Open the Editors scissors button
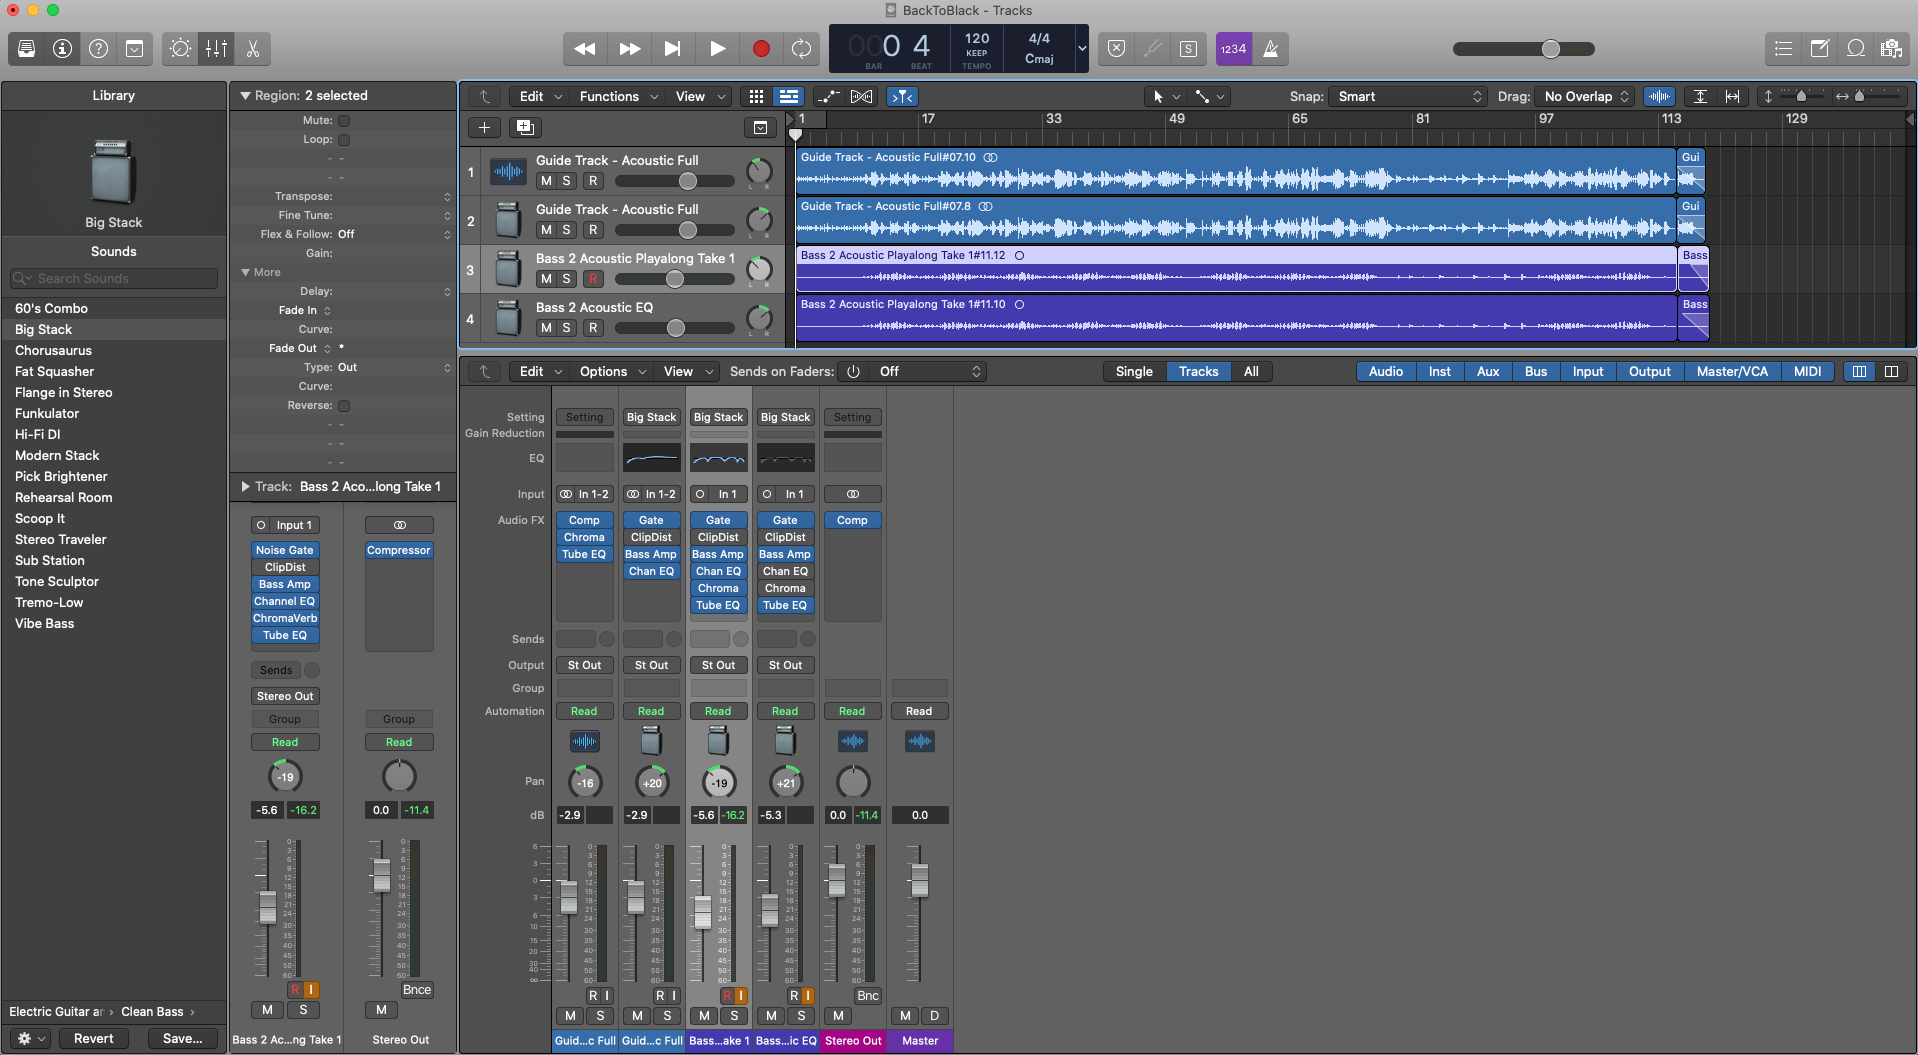The width and height of the screenshot is (1918, 1055). 252,48
